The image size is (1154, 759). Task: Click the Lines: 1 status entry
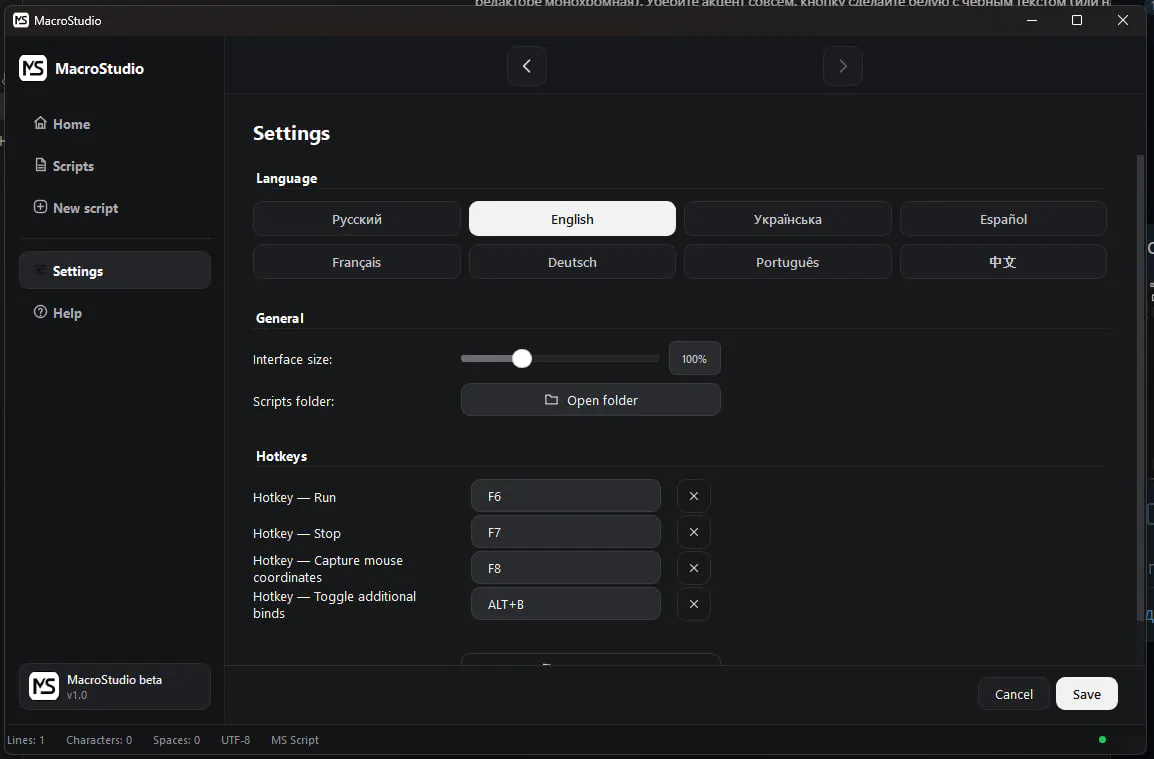pos(26,740)
